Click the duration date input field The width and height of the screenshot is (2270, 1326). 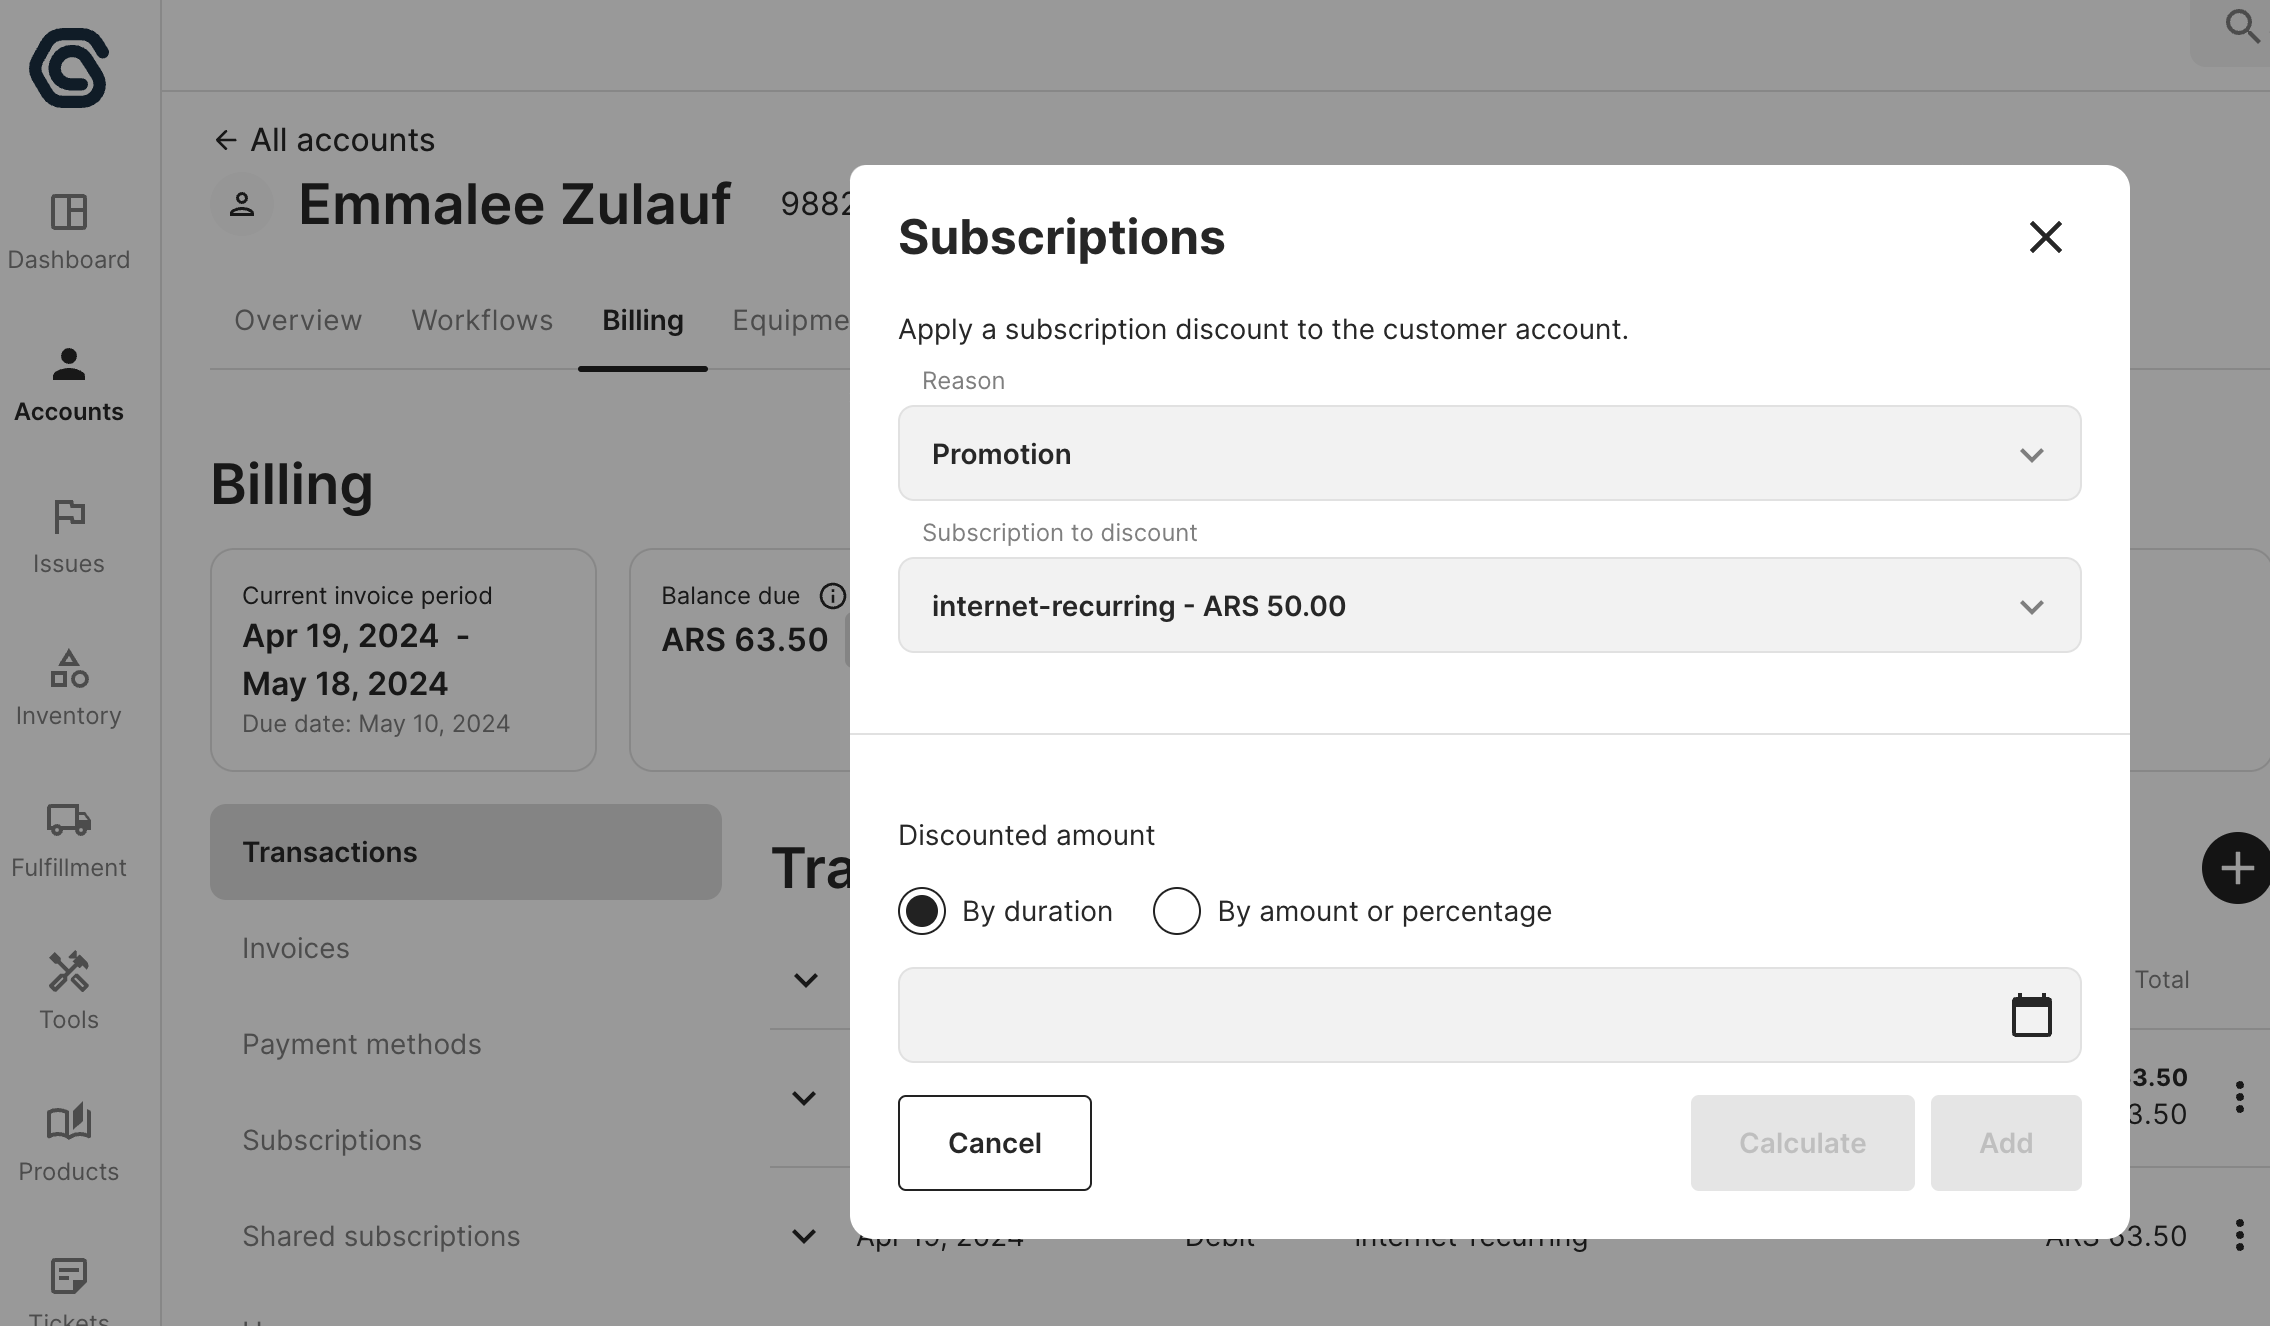tap(1450, 1015)
